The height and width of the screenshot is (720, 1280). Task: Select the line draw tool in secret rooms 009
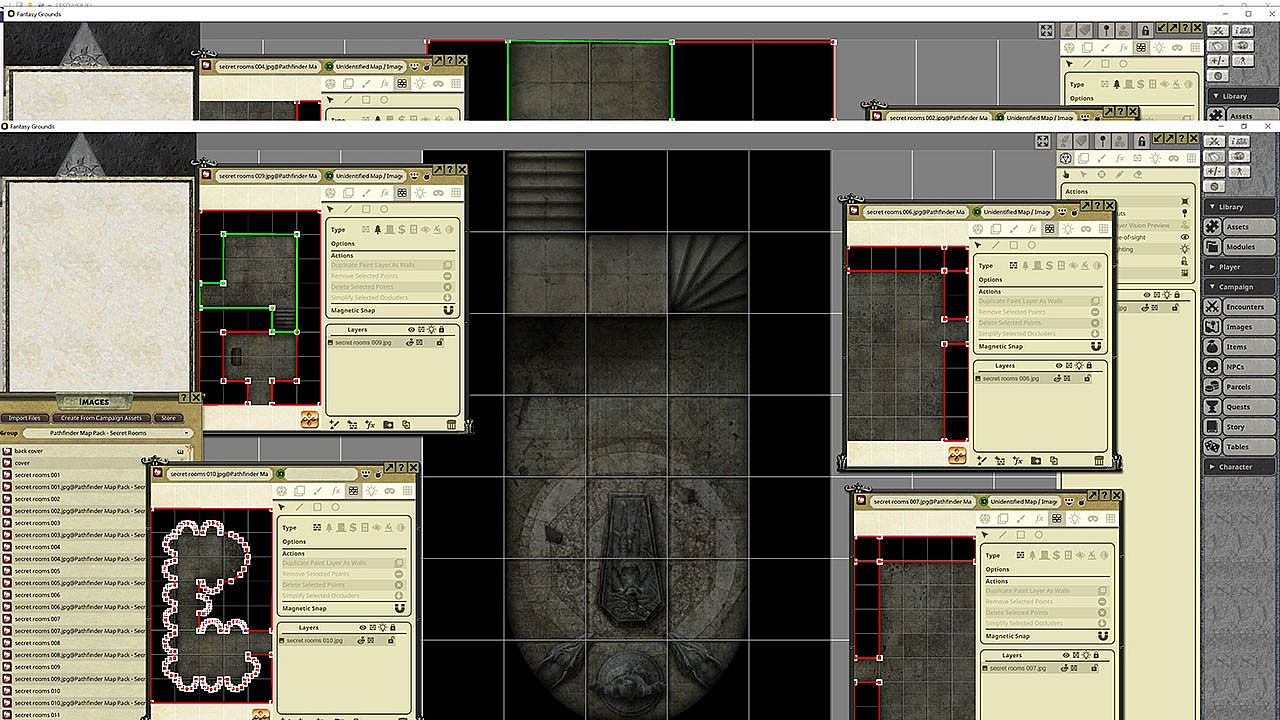click(x=348, y=210)
